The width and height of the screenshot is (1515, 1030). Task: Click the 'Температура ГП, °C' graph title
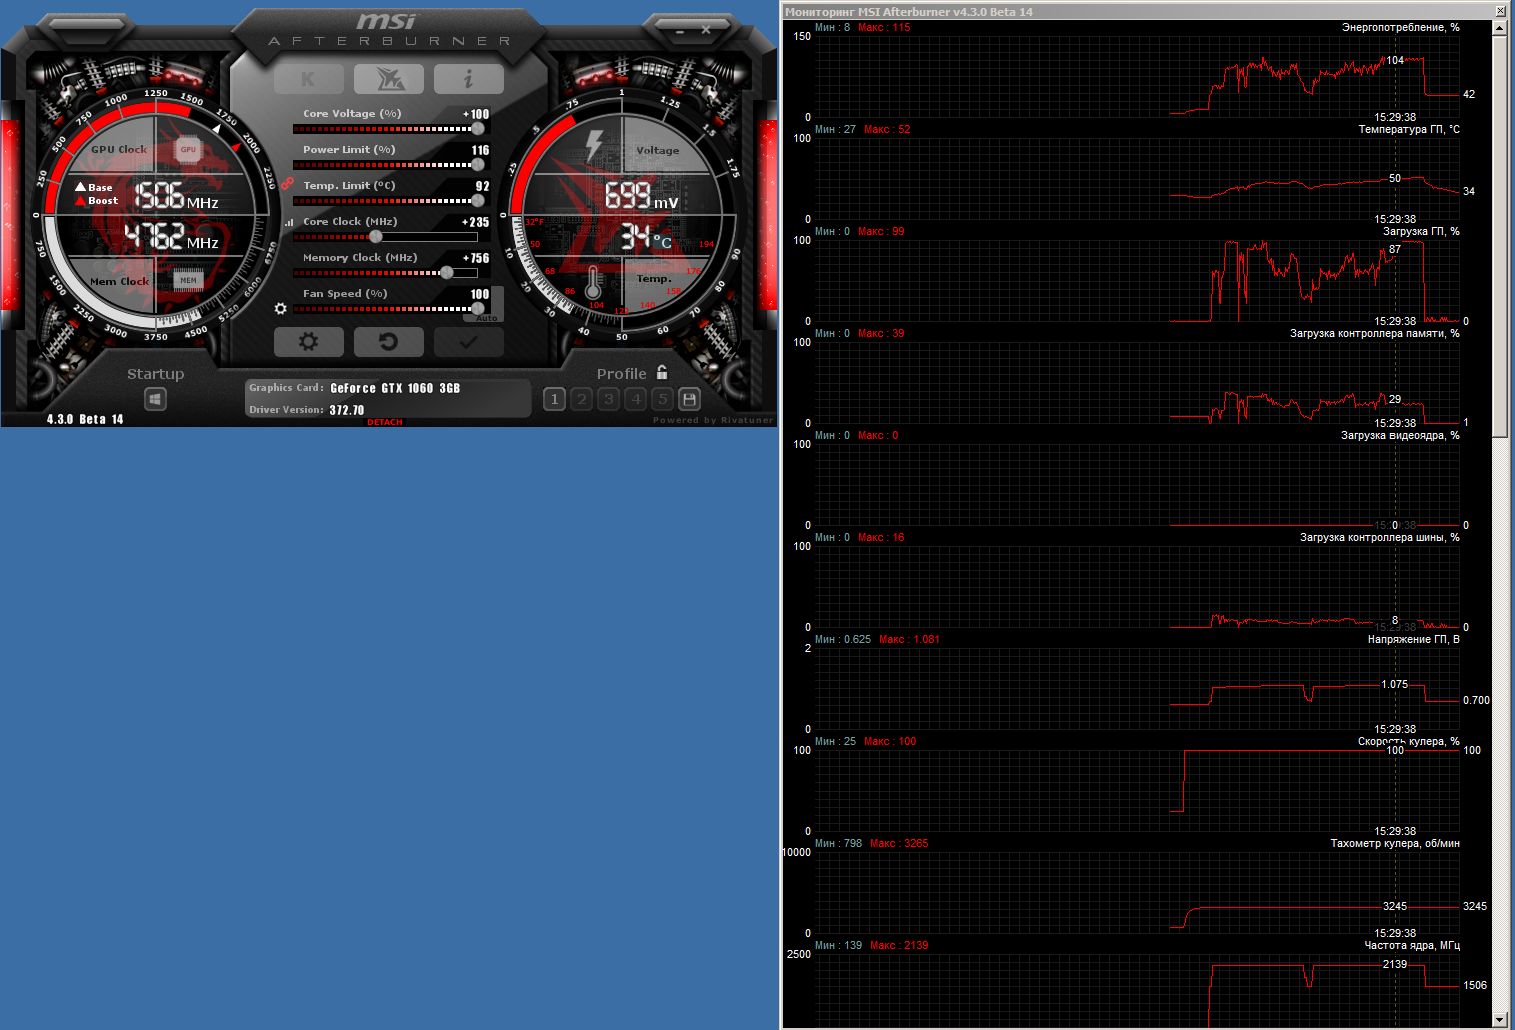point(1409,129)
